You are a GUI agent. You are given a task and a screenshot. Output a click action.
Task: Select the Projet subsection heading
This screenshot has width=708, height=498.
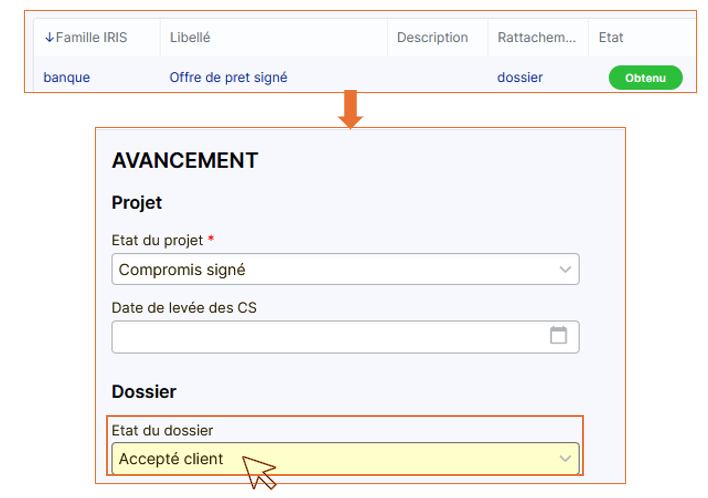click(x=137, y=203)
